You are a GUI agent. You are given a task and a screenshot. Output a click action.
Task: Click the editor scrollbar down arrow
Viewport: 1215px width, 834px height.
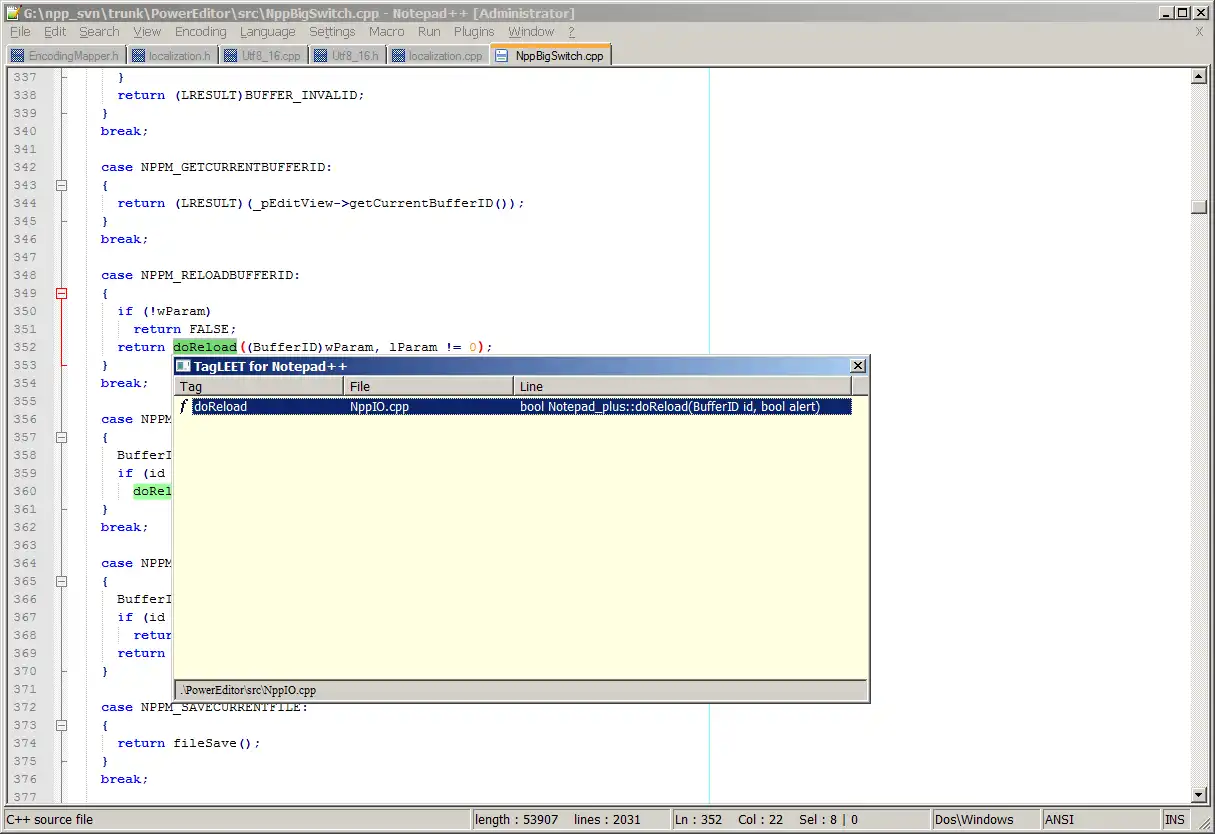(x=1199, y=793)
